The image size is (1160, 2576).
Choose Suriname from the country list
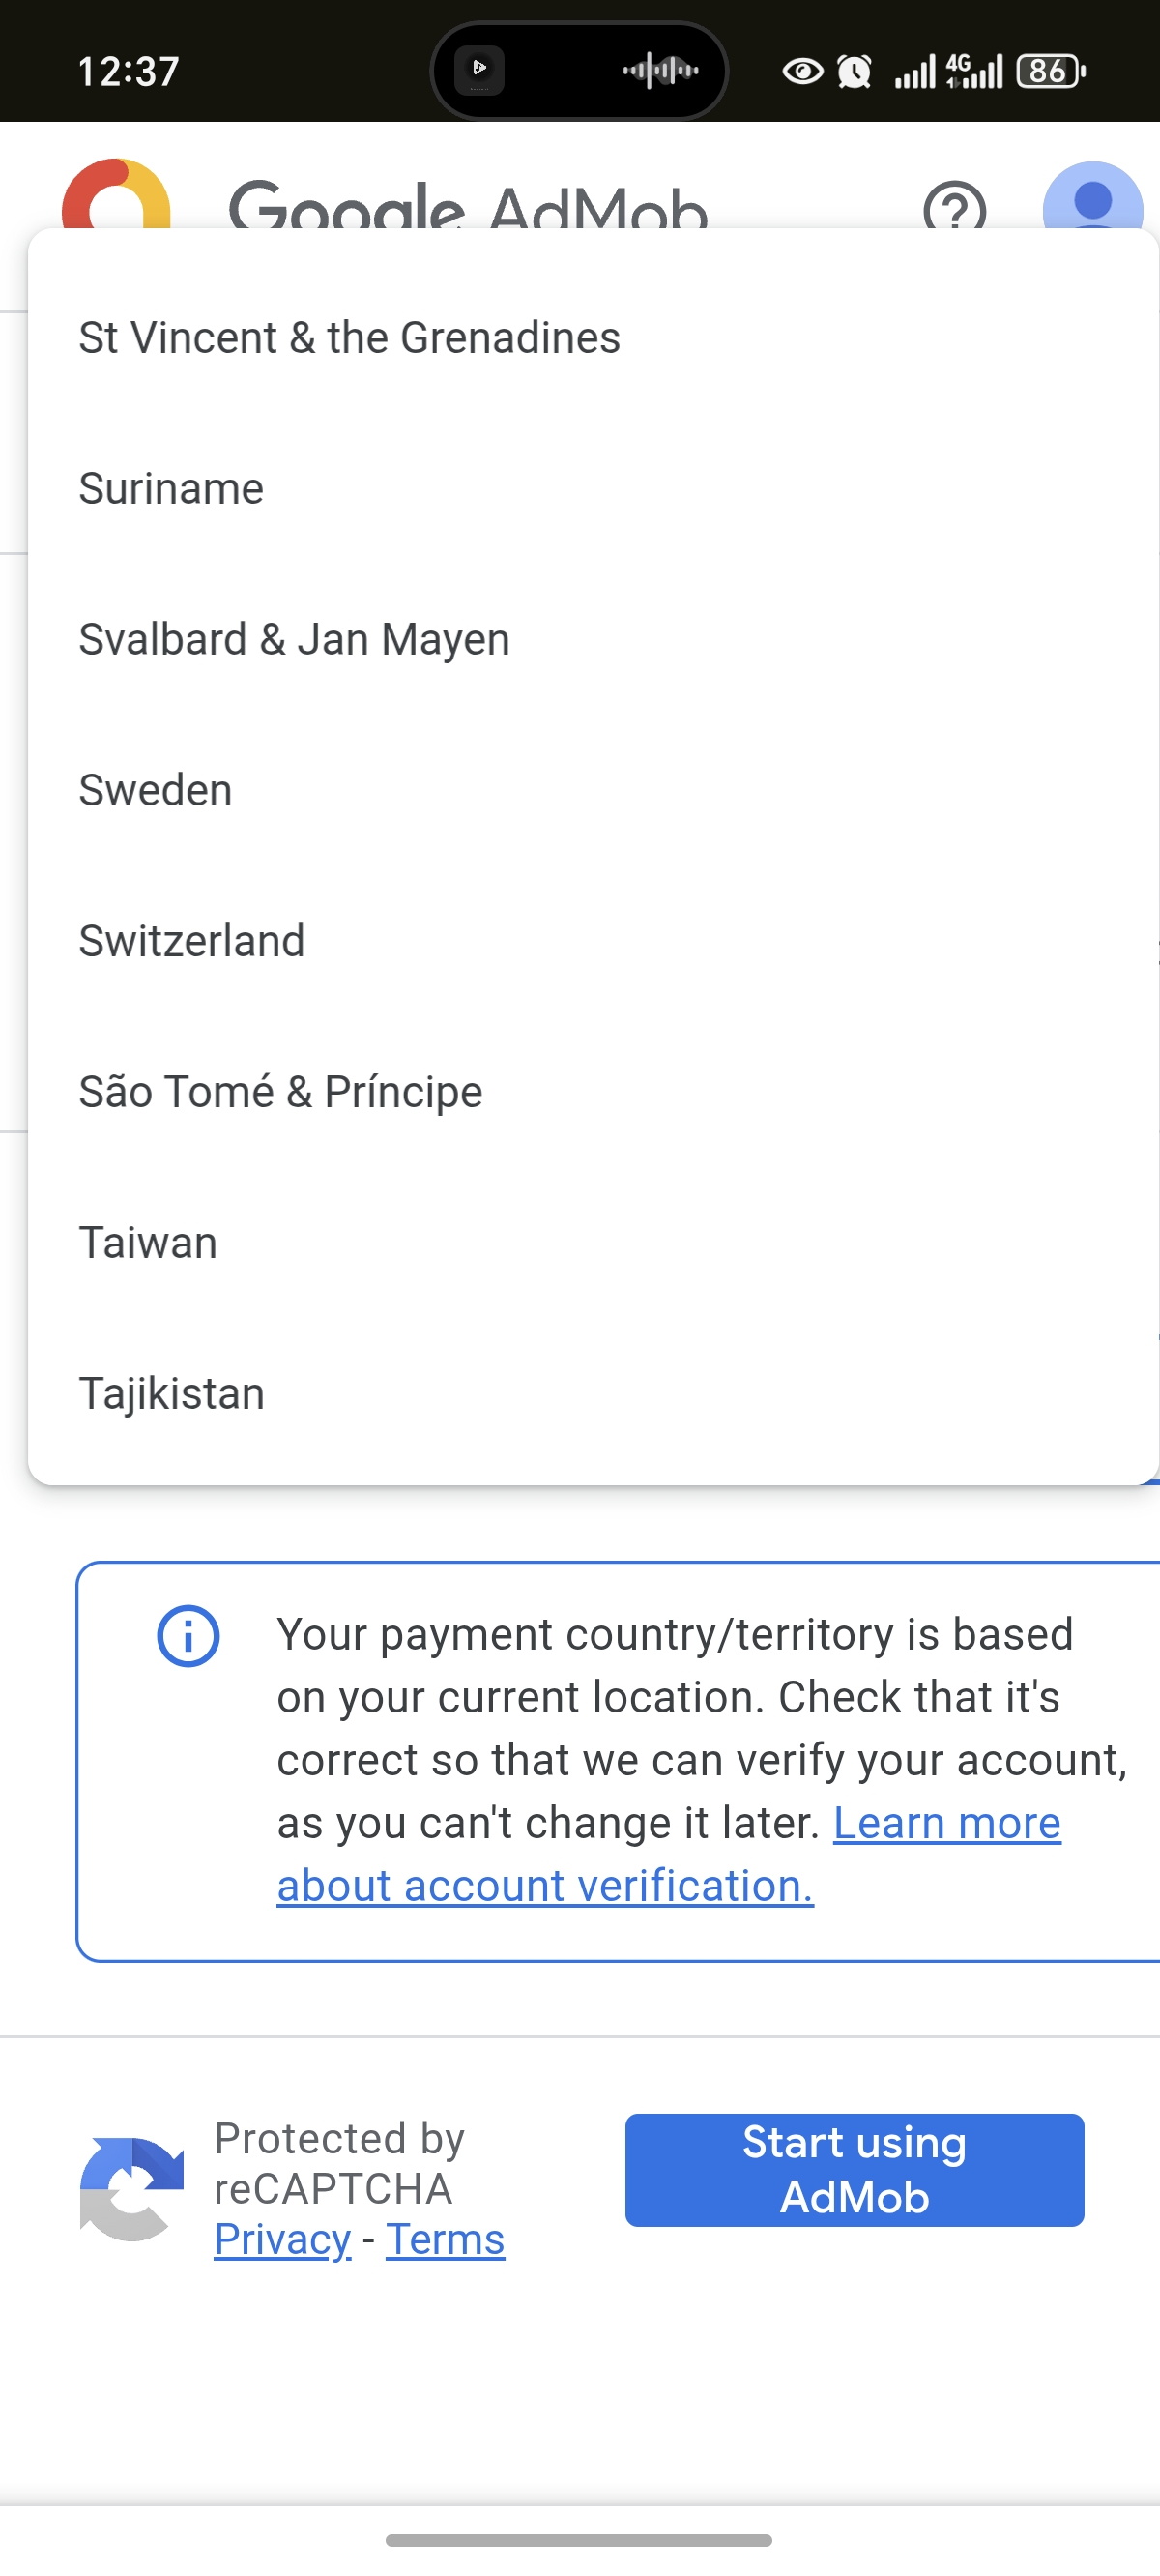tap(171, 489)
